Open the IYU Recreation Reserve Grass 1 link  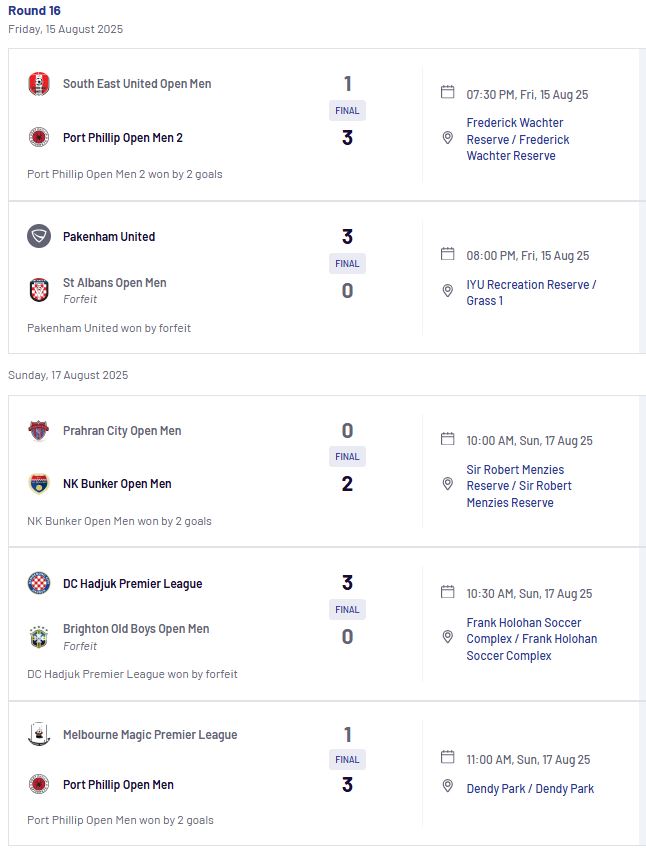[x=531, y=293]
